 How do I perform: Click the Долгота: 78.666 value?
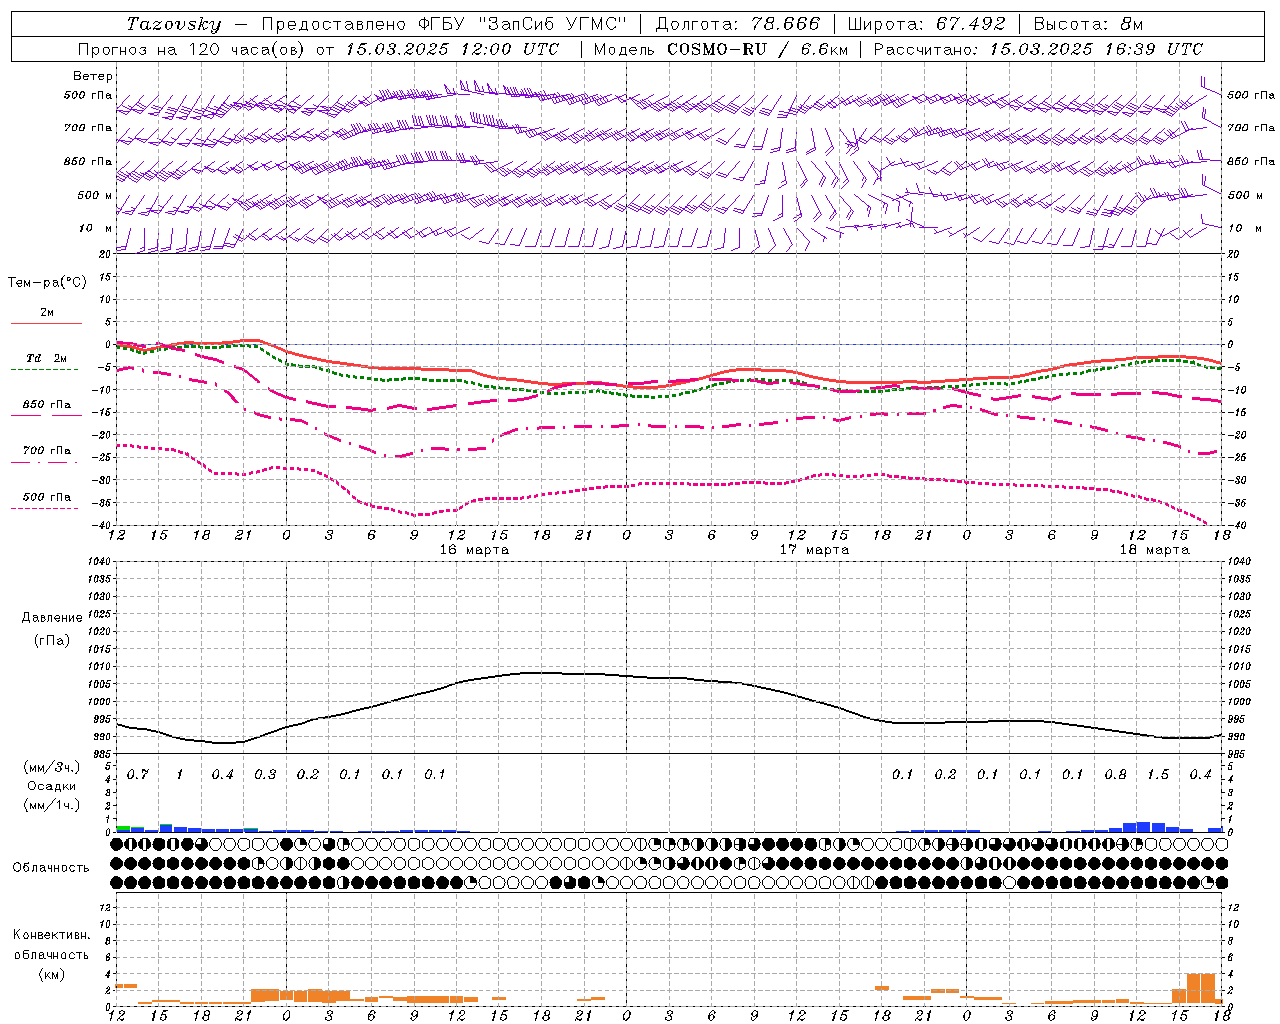tap(738, 24)
